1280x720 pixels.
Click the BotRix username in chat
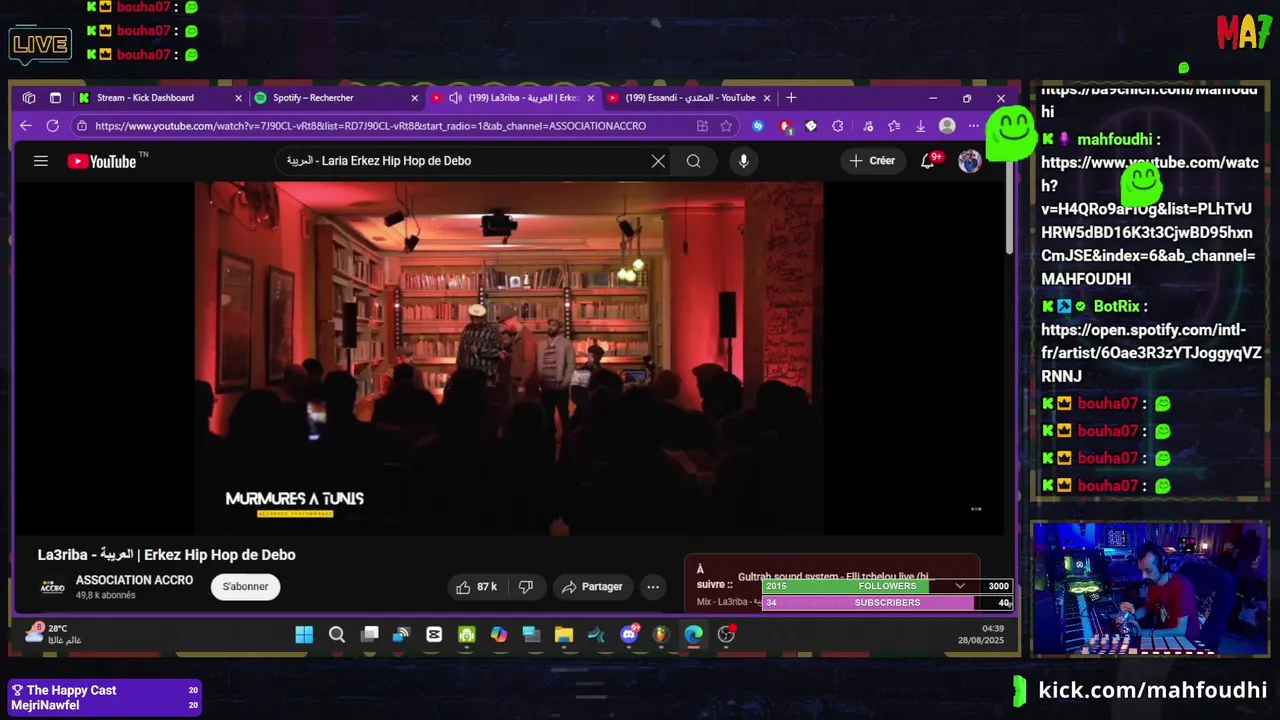coord(1116,307)
